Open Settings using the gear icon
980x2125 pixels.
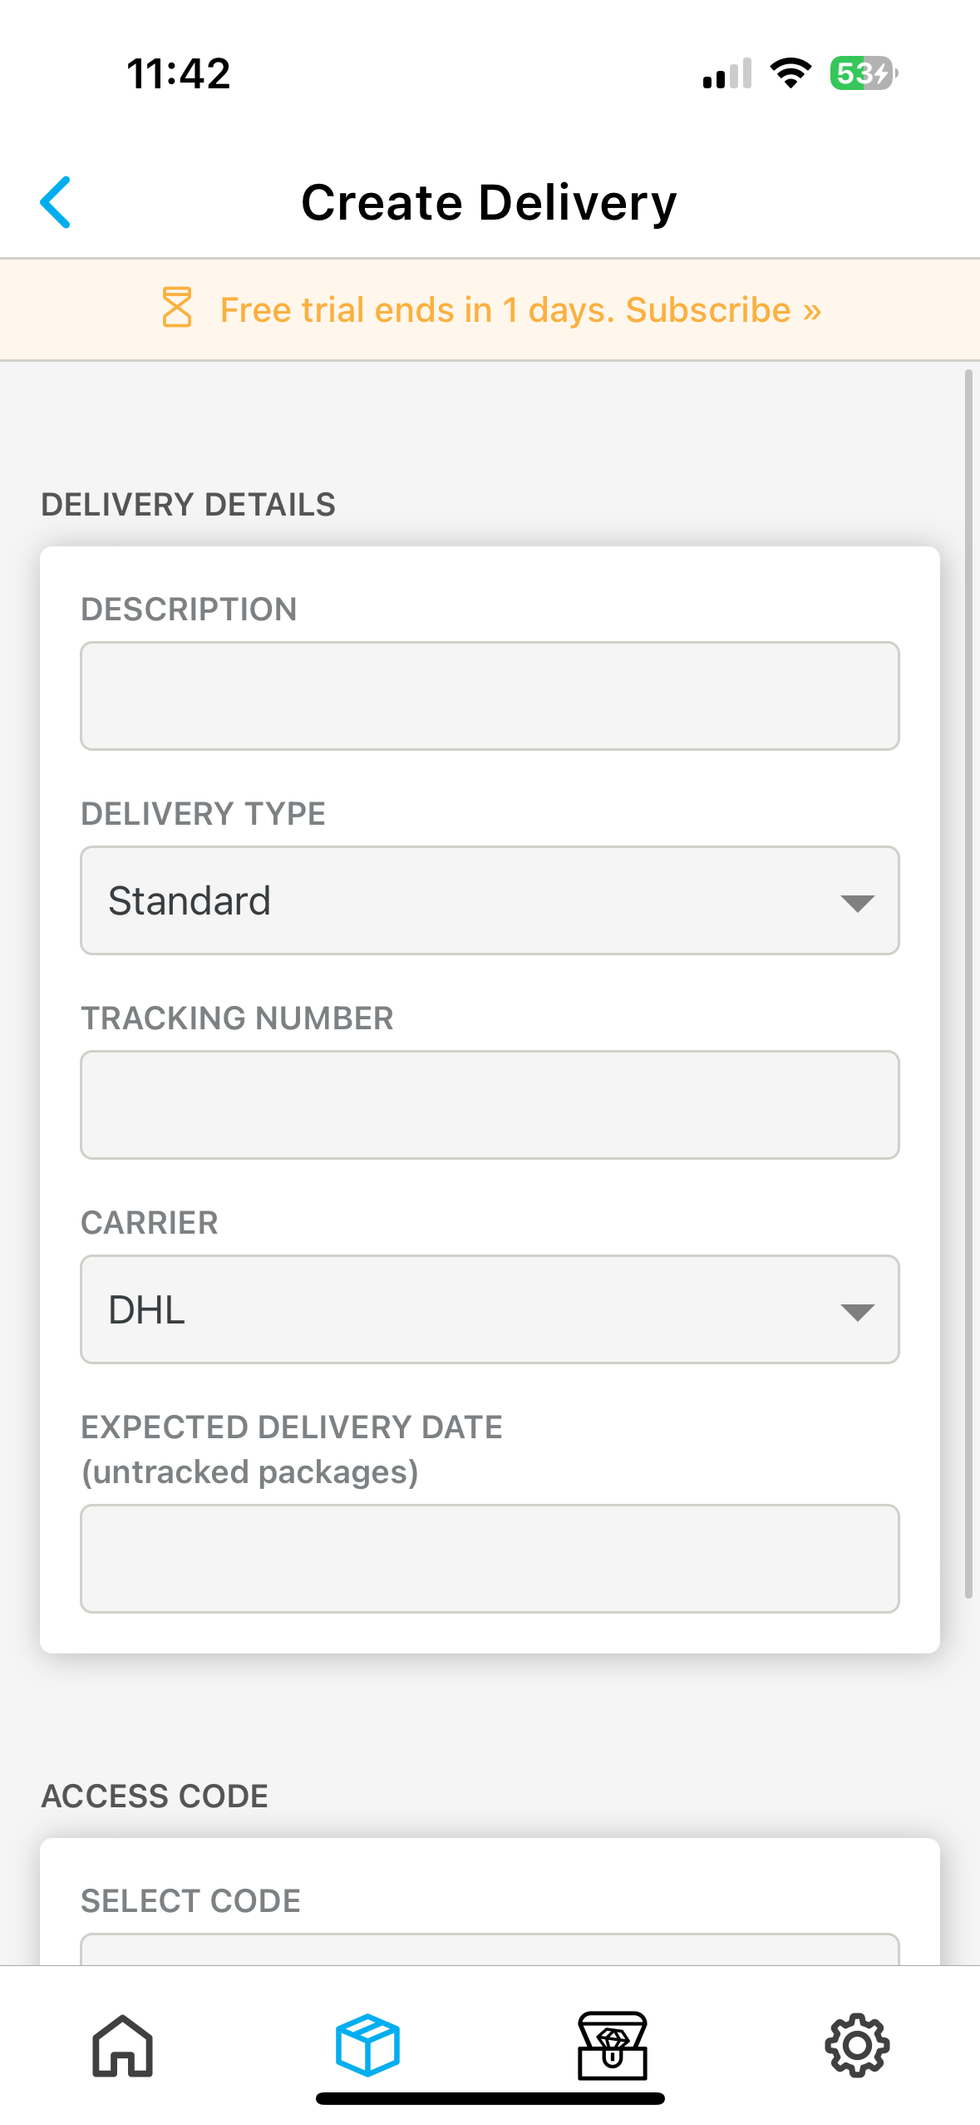click(857, 2045)
